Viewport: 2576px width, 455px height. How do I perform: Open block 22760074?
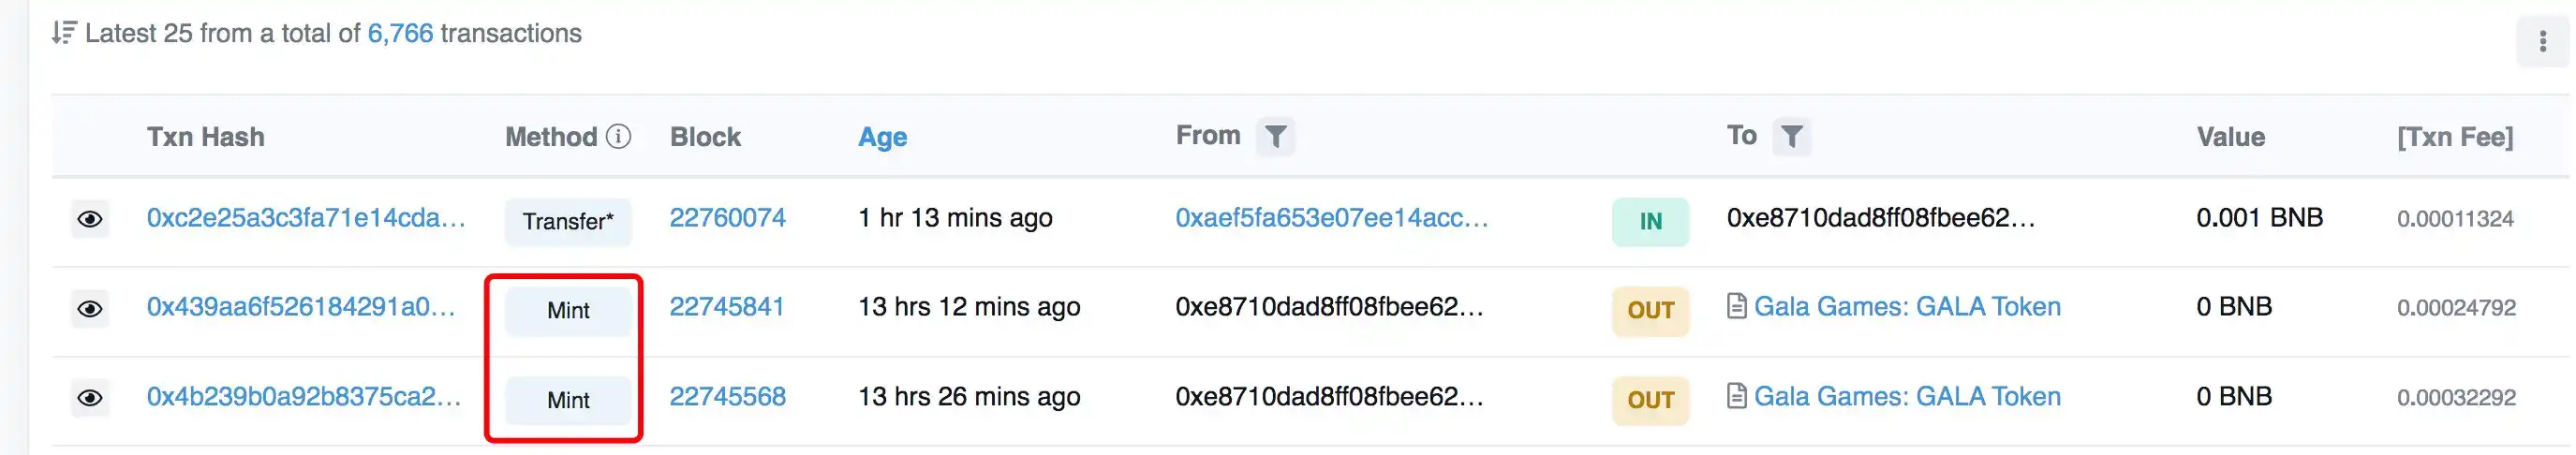[x=727, y=218]
